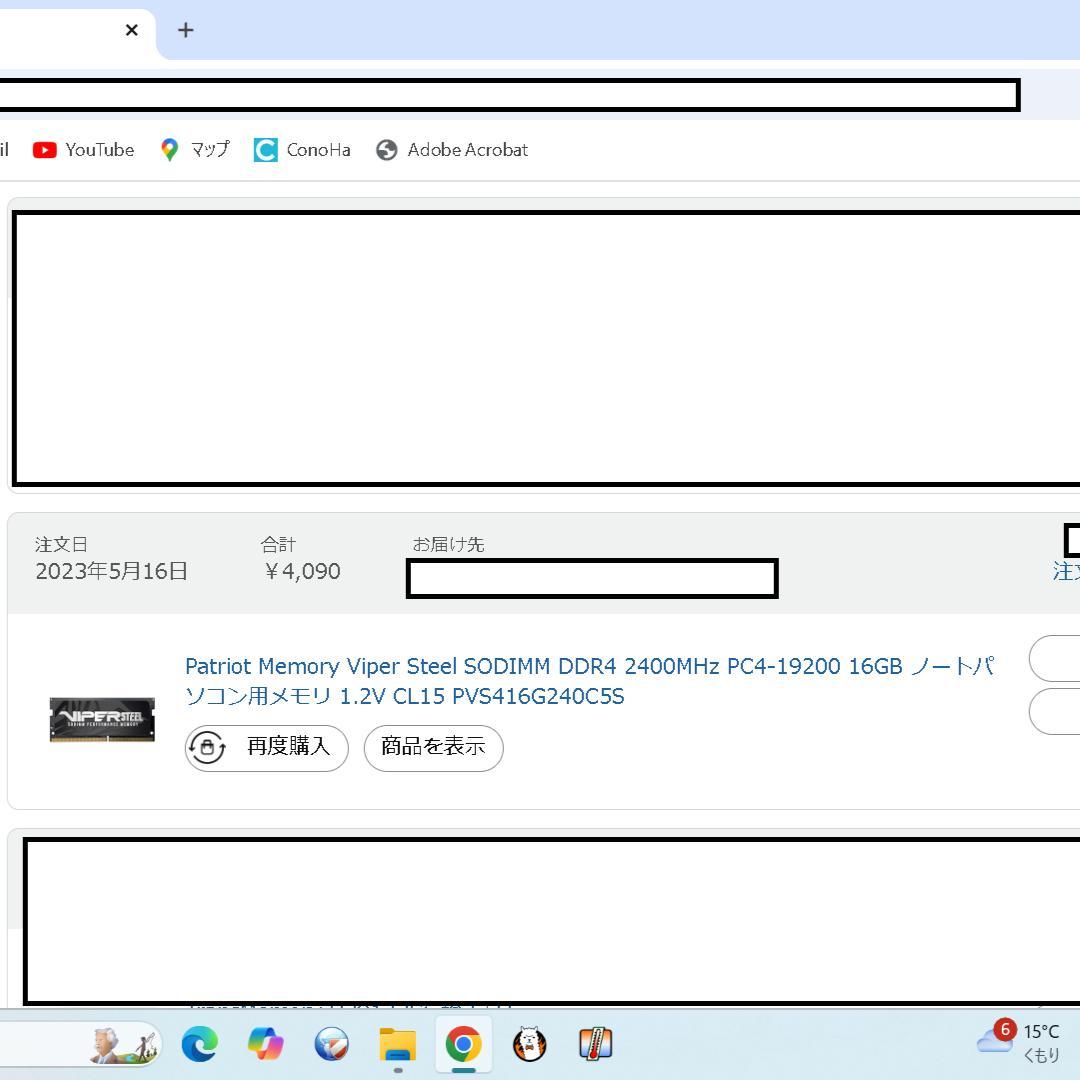
Task: Switch to Google Chrome in the taskbar
Action: pos(463,1045)
